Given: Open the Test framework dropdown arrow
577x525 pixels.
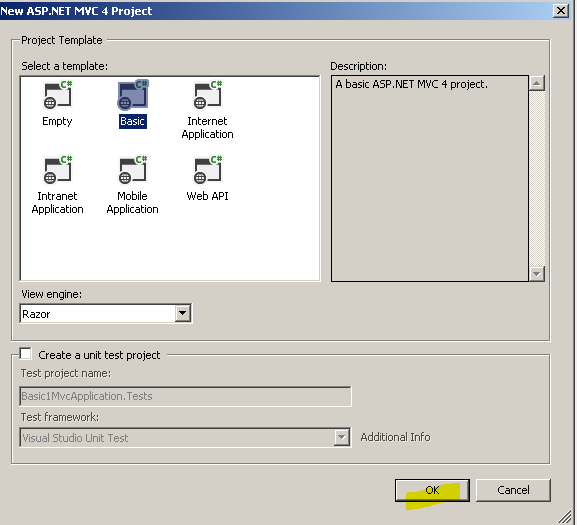Looking at the screenshot, I should pyautogui.click(x=342, y=437).
